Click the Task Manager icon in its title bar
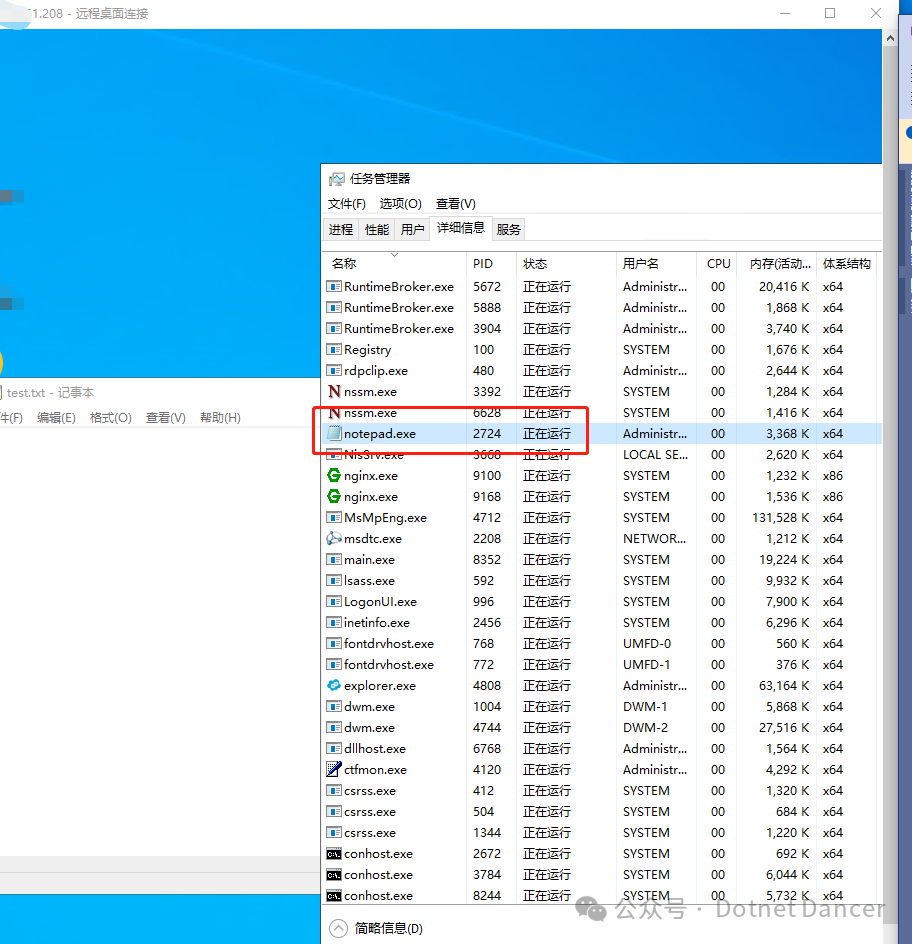The height and width of the screenshot is (944, 912). (337, 178)
